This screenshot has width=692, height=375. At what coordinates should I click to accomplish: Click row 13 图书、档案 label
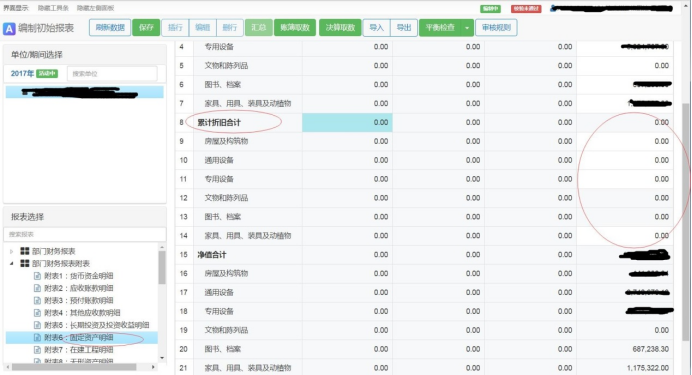[222, 217]
